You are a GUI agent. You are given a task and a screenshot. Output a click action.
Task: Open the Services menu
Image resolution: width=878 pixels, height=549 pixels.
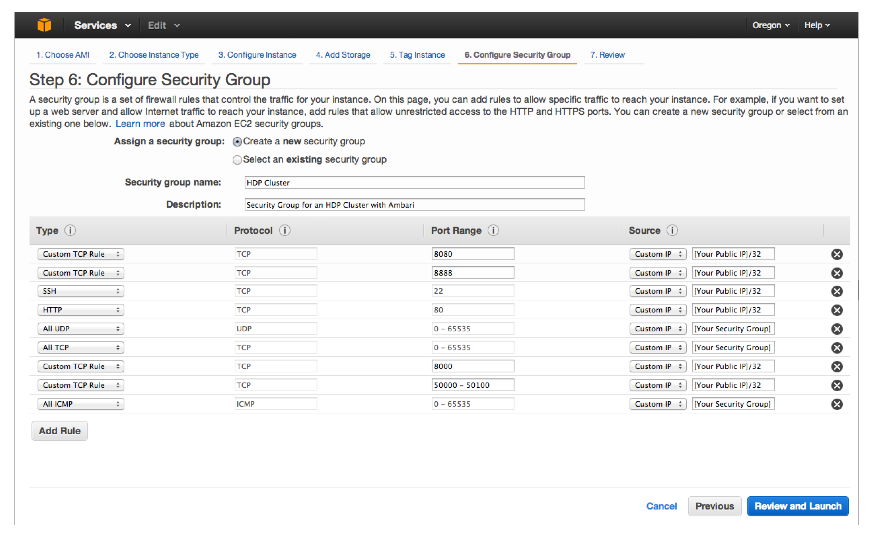102,25
